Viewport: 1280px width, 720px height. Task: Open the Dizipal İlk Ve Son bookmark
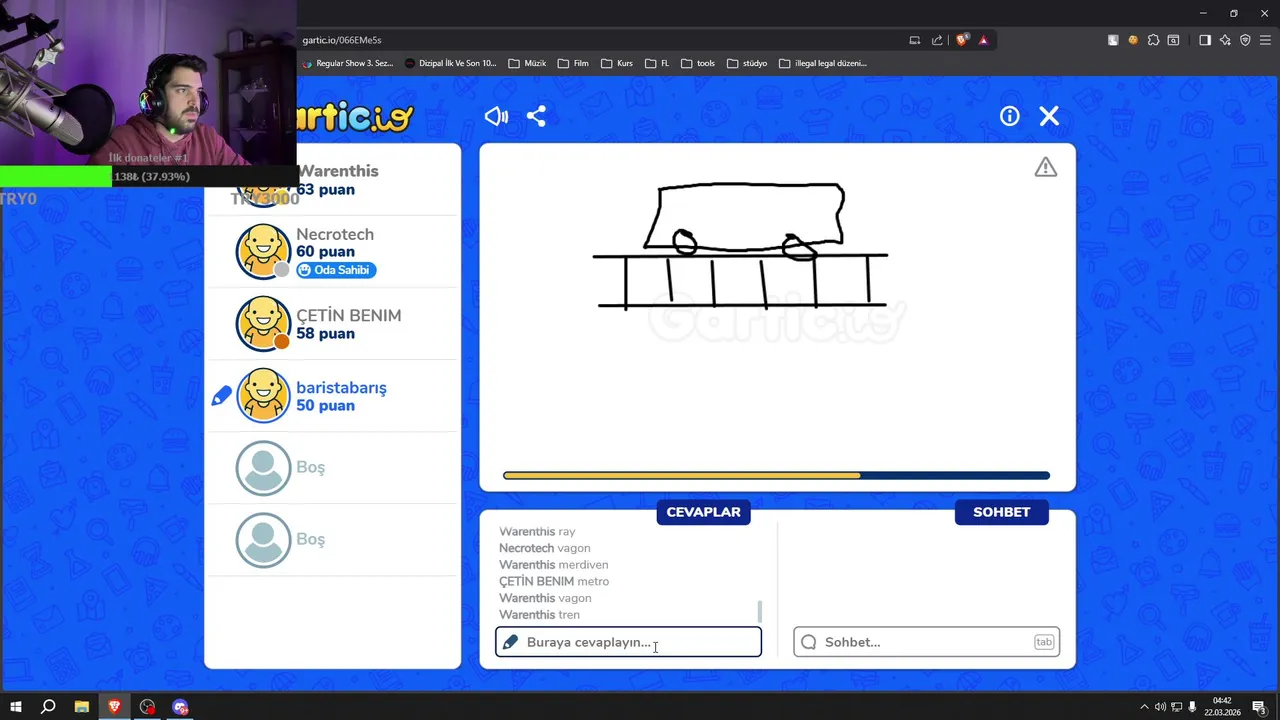451,63
